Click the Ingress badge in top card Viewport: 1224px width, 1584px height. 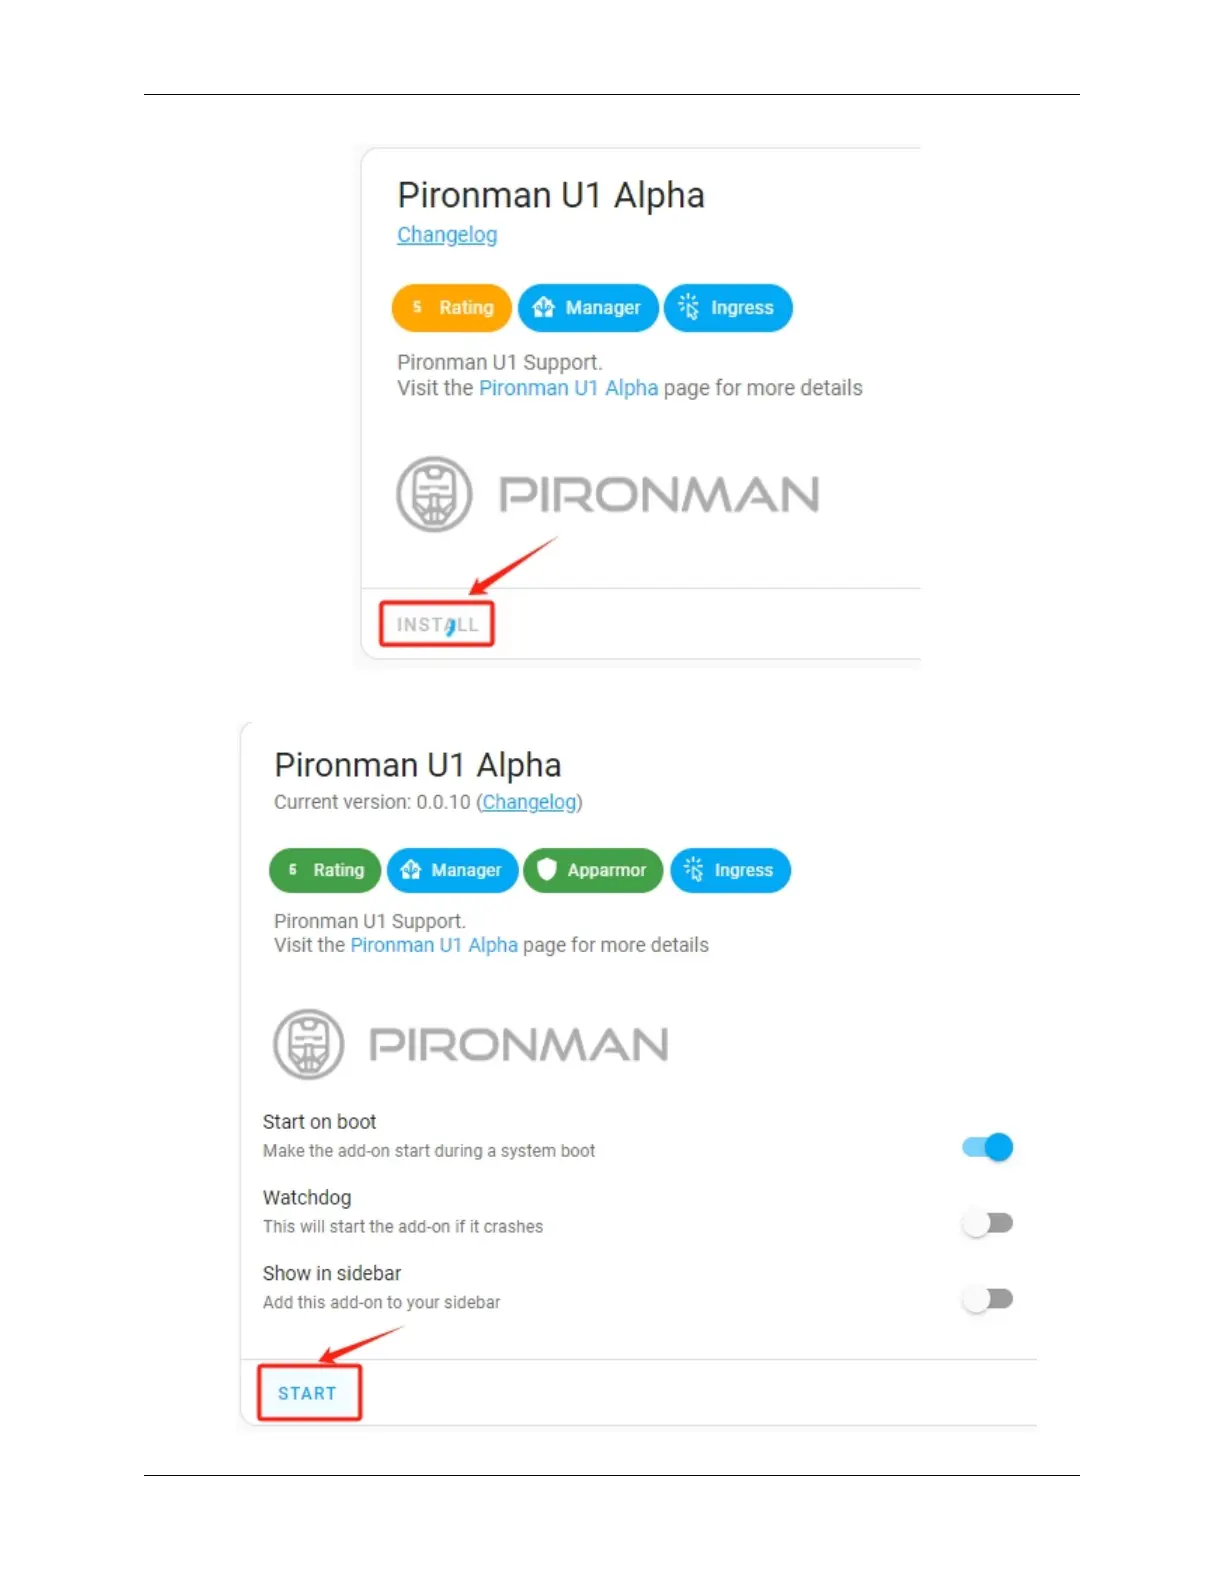tap(728, 308)
